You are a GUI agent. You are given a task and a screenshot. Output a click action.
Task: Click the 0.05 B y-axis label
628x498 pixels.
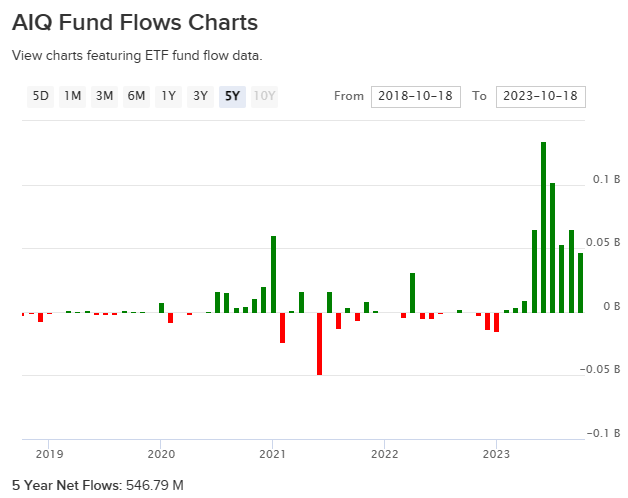(603, 242)
